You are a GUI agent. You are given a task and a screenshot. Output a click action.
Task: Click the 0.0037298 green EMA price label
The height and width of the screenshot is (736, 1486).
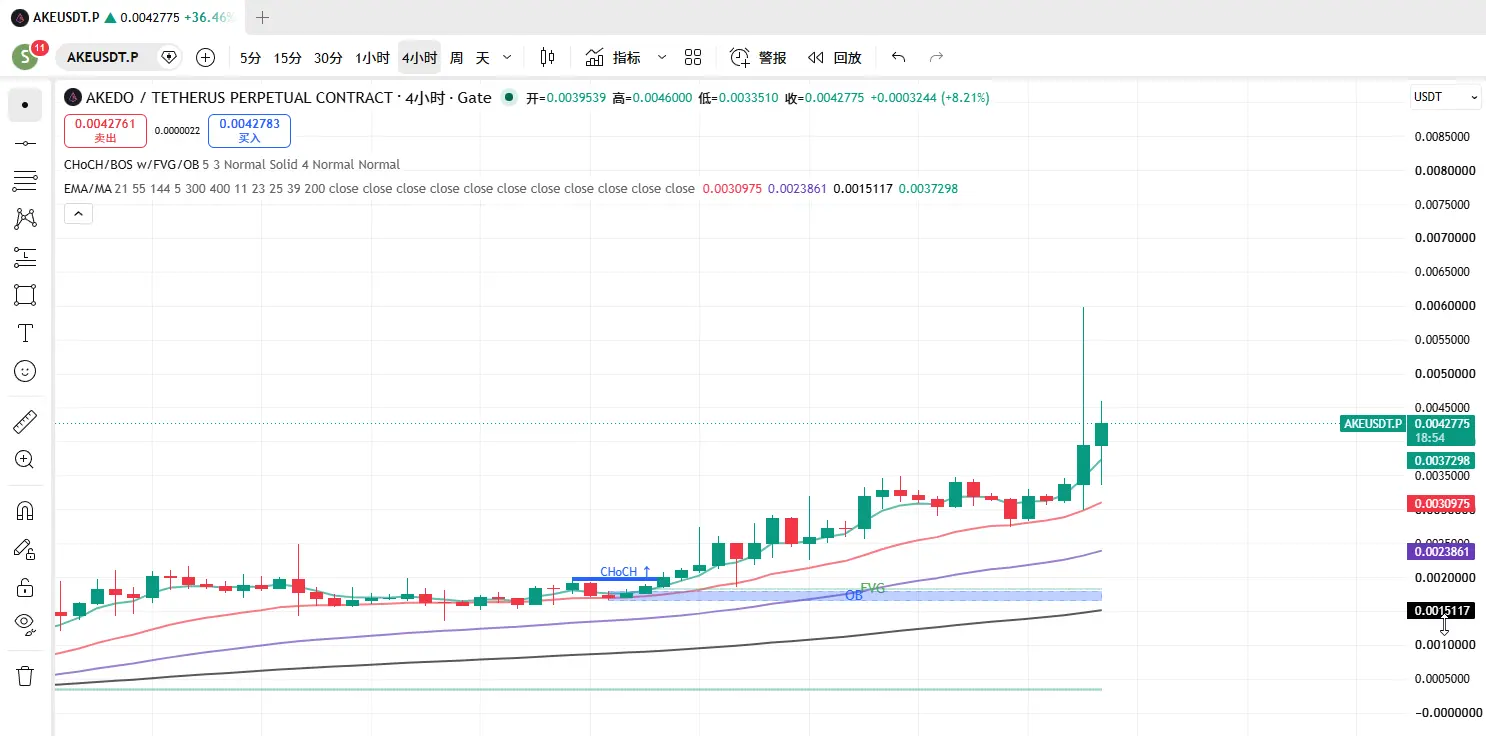1440,461
